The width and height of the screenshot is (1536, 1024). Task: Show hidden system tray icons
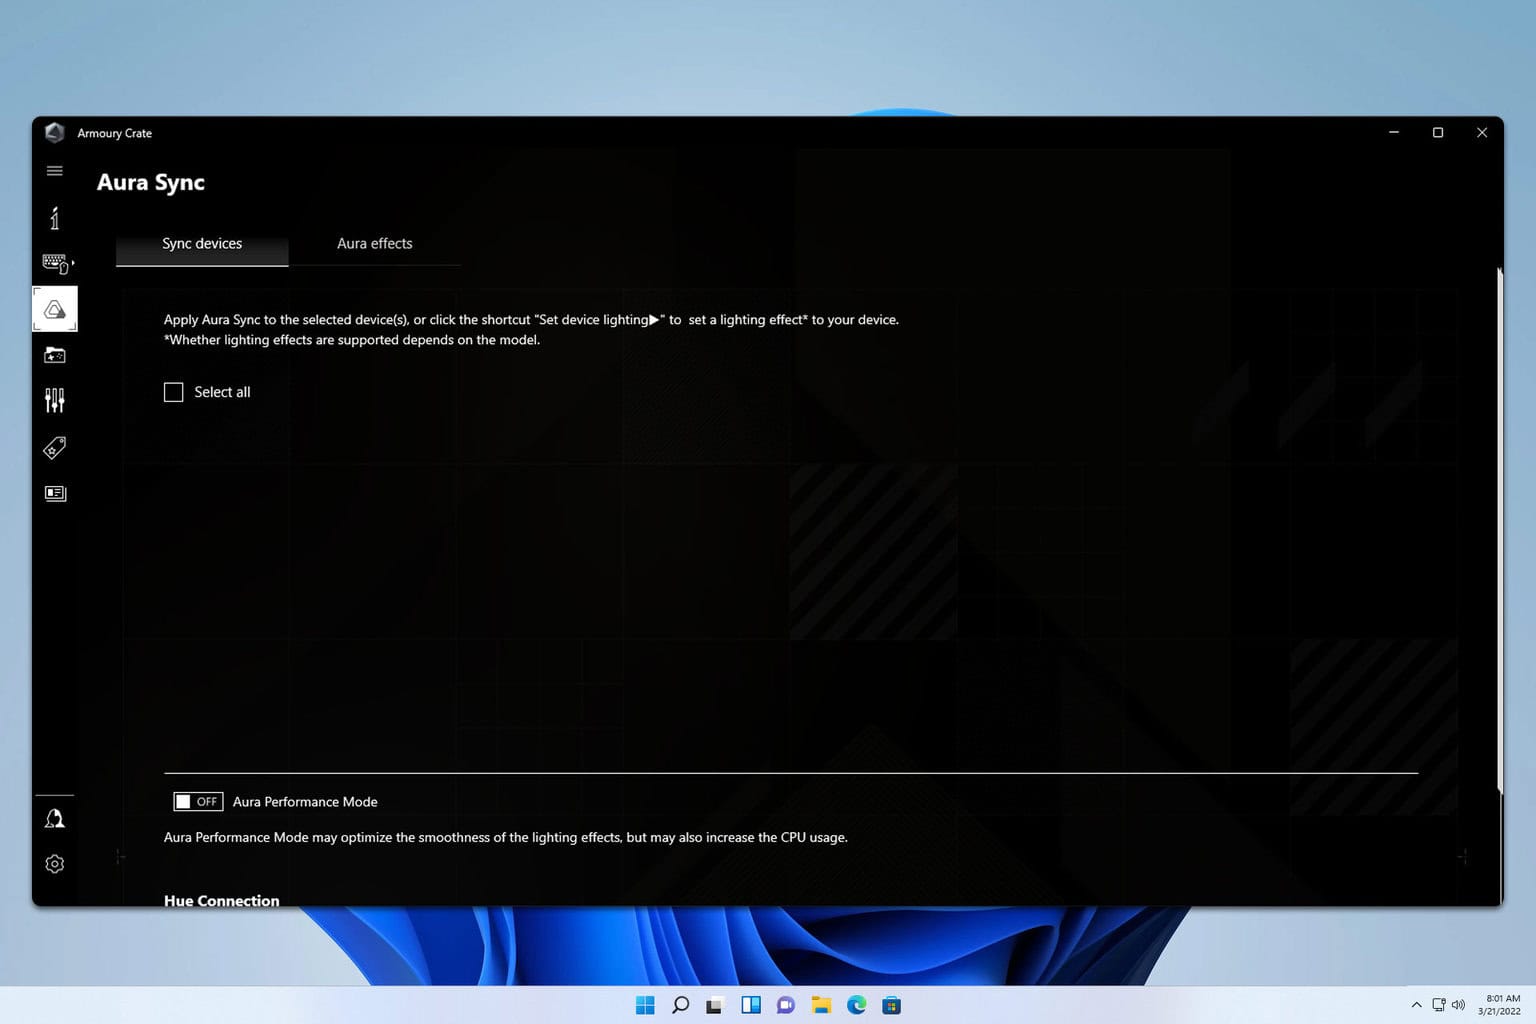1416,1005
